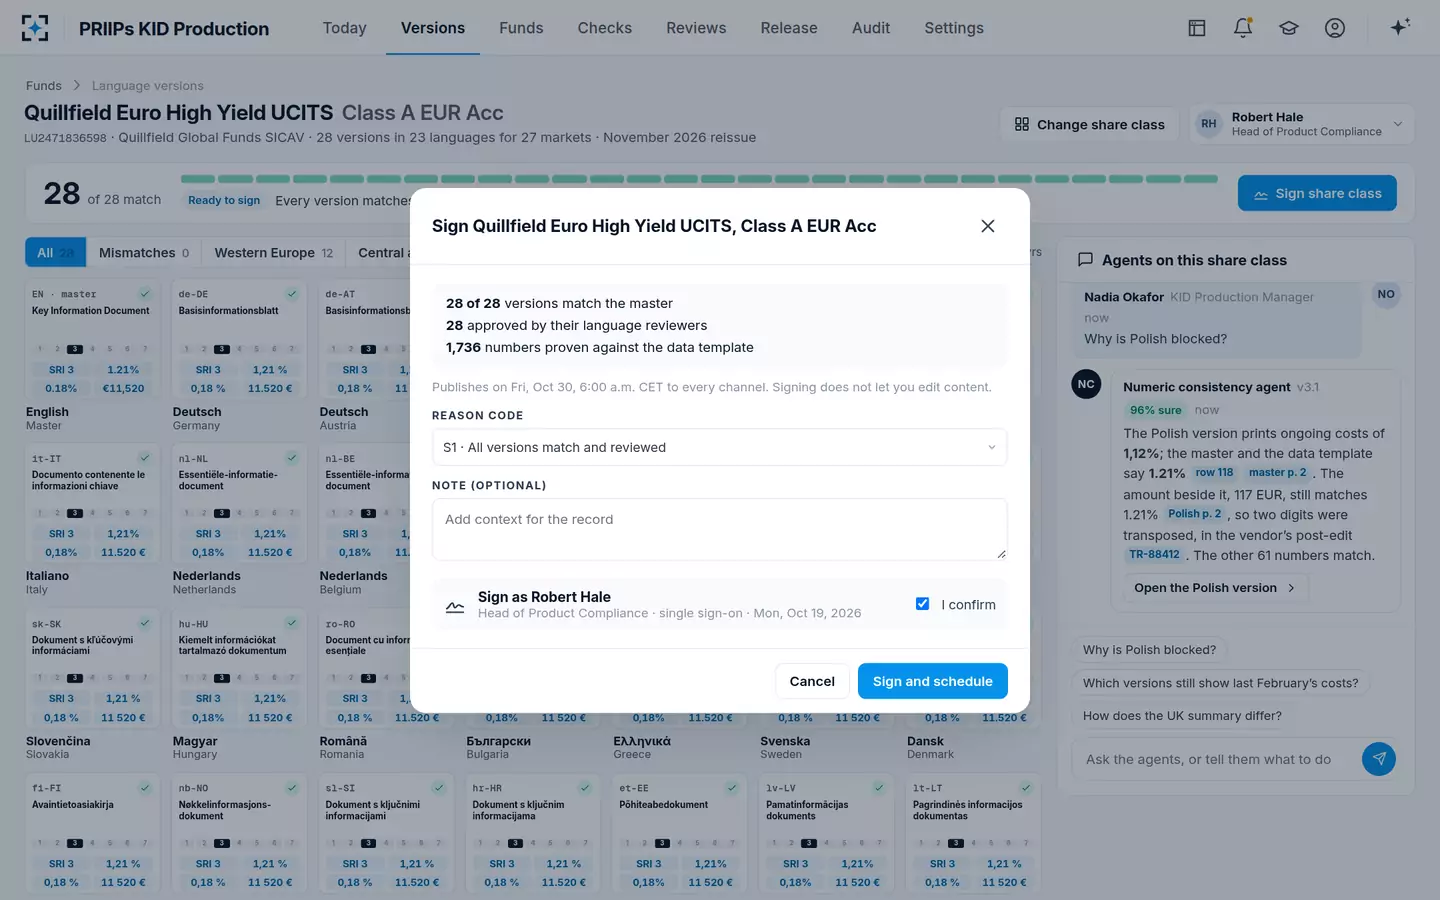Click the sparkle AI assistant icon

tap(1400, 27)
